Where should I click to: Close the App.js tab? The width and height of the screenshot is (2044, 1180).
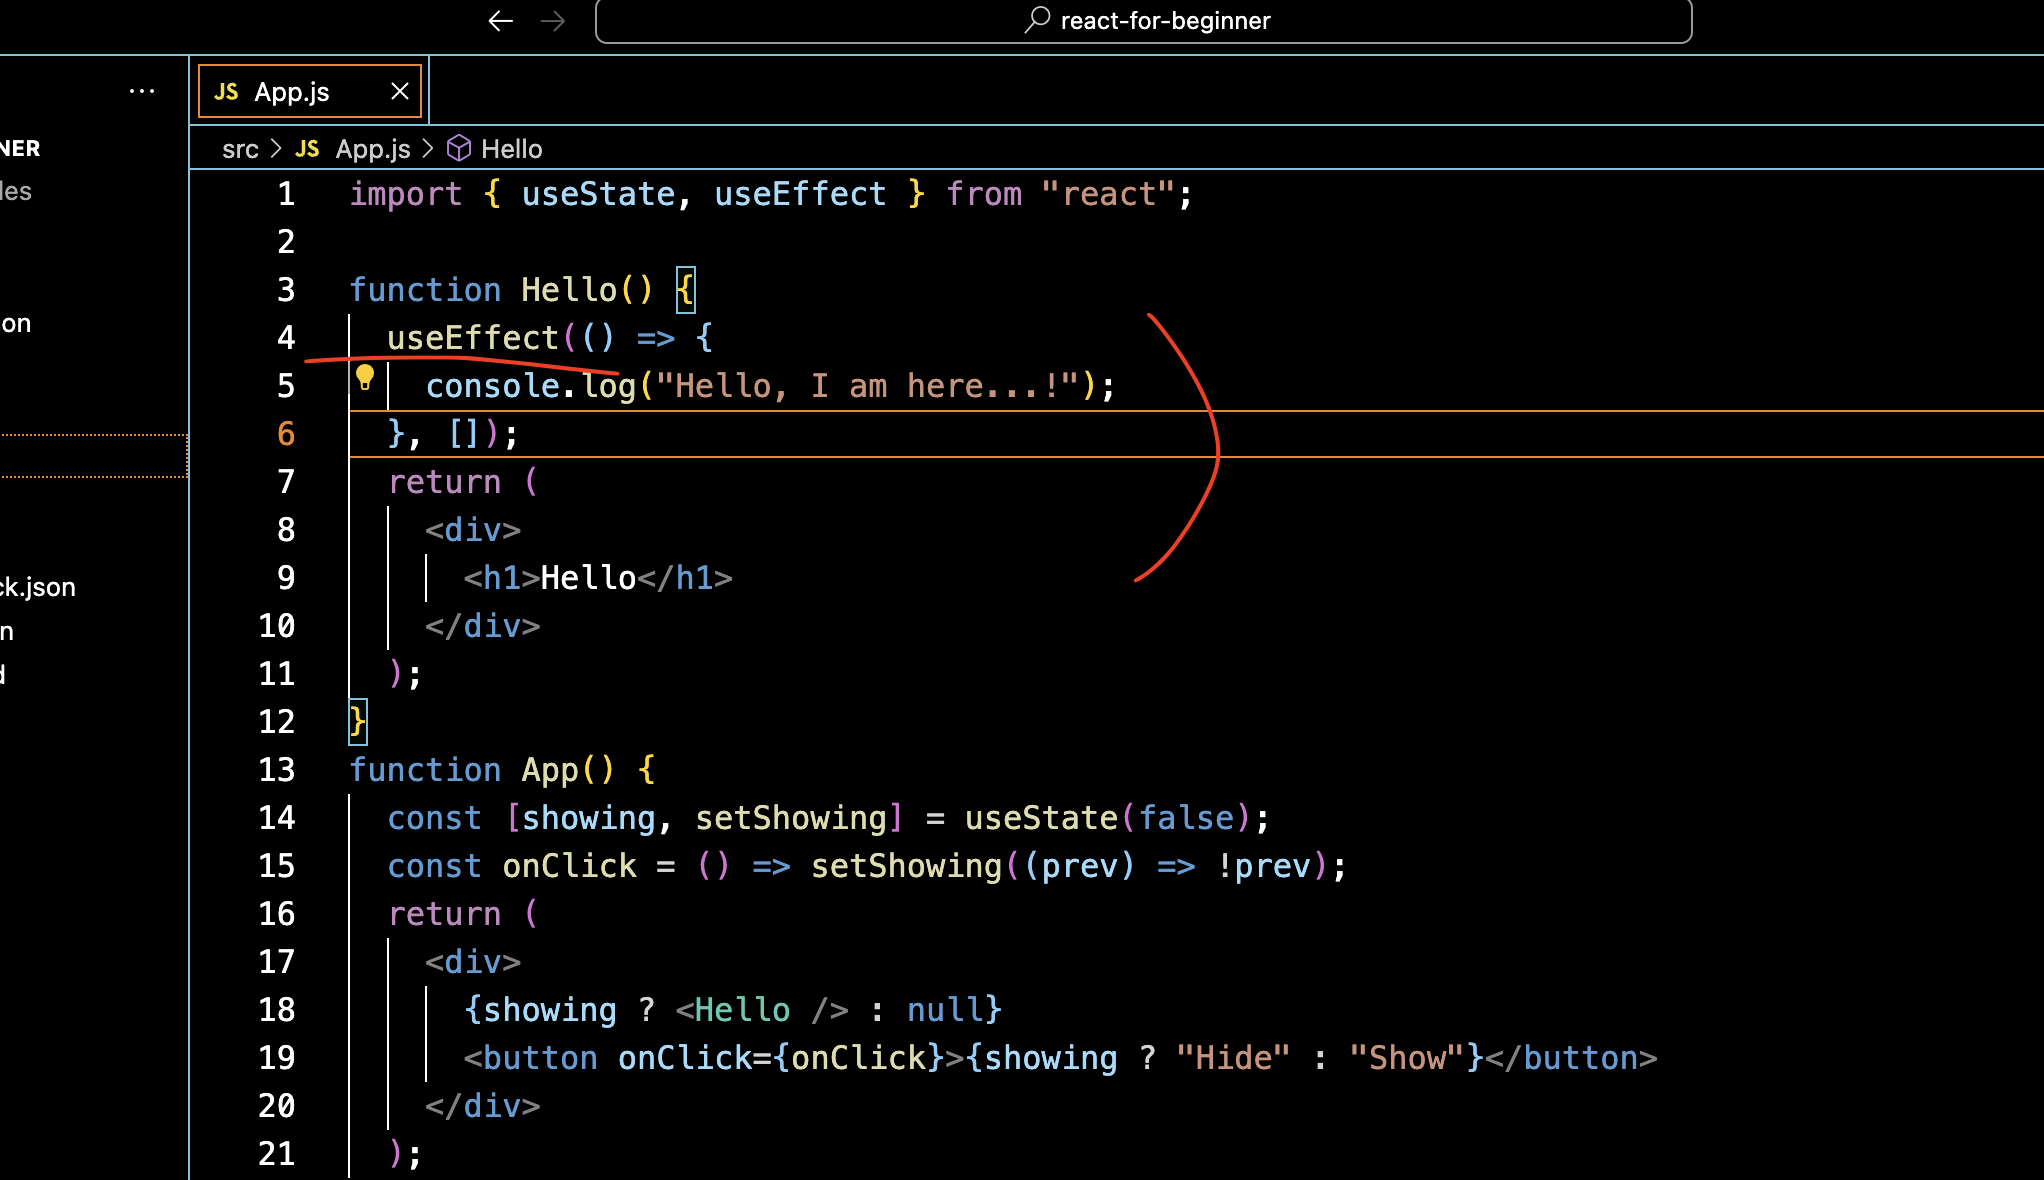400,91
